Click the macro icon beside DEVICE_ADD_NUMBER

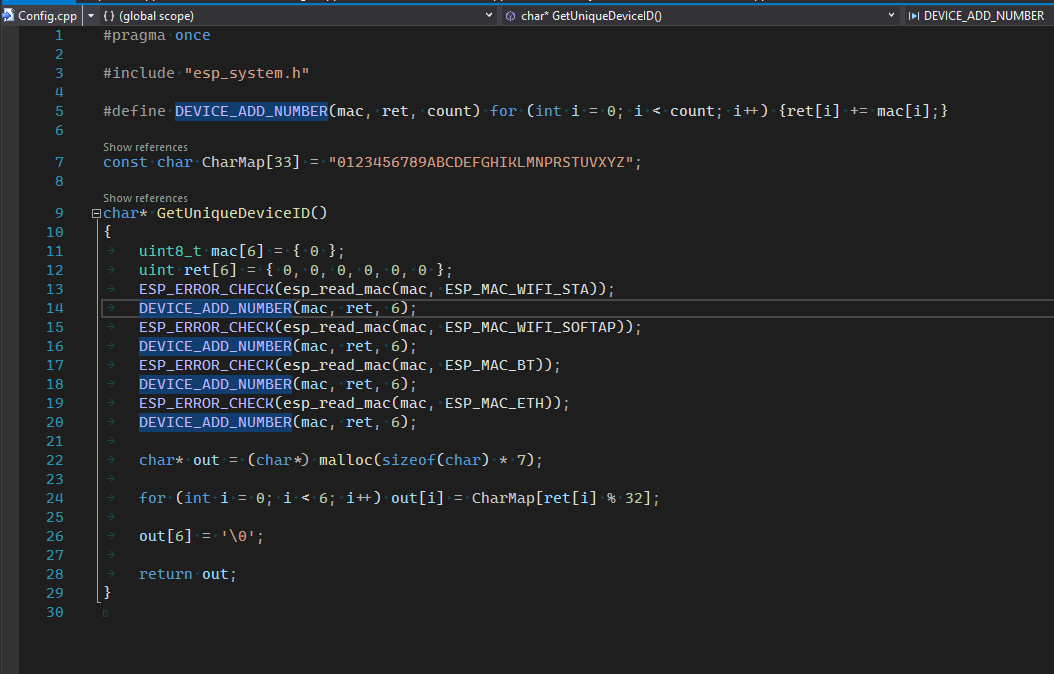[913, 16]
